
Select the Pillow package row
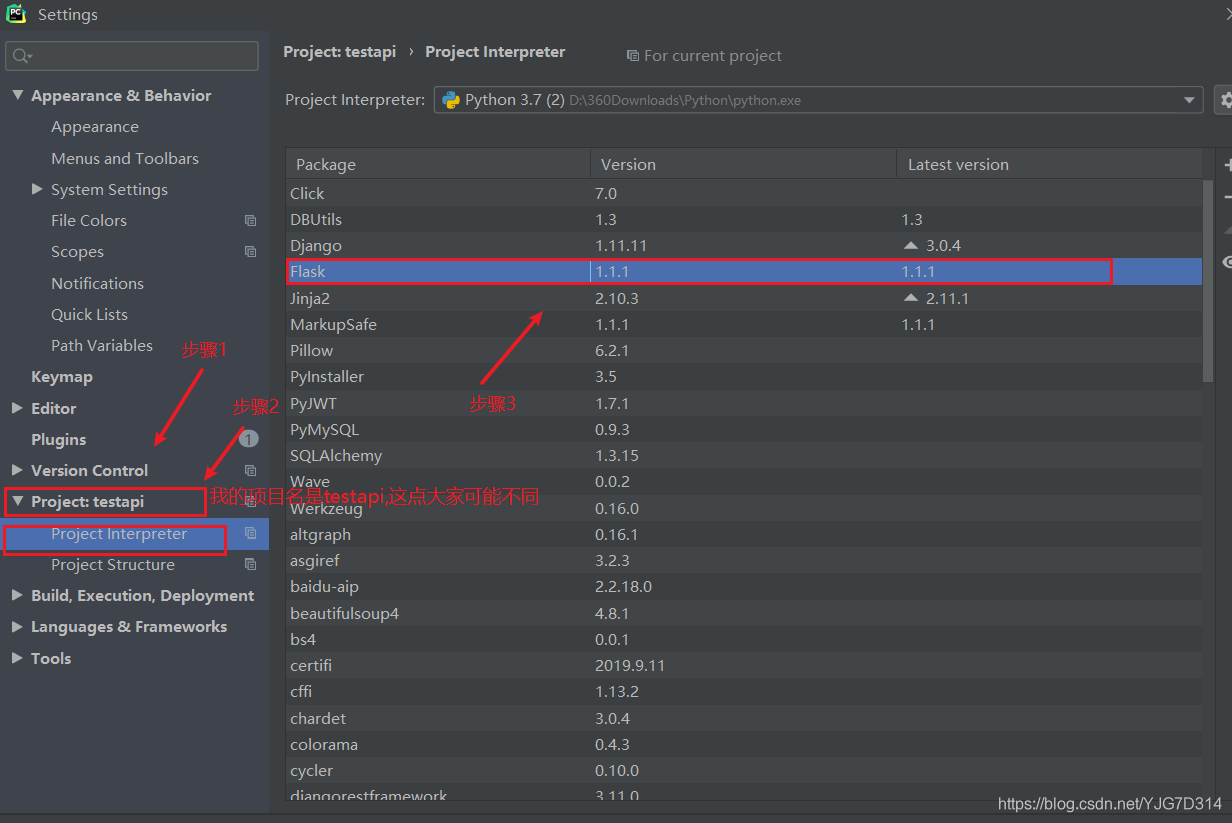click(744, 350)
